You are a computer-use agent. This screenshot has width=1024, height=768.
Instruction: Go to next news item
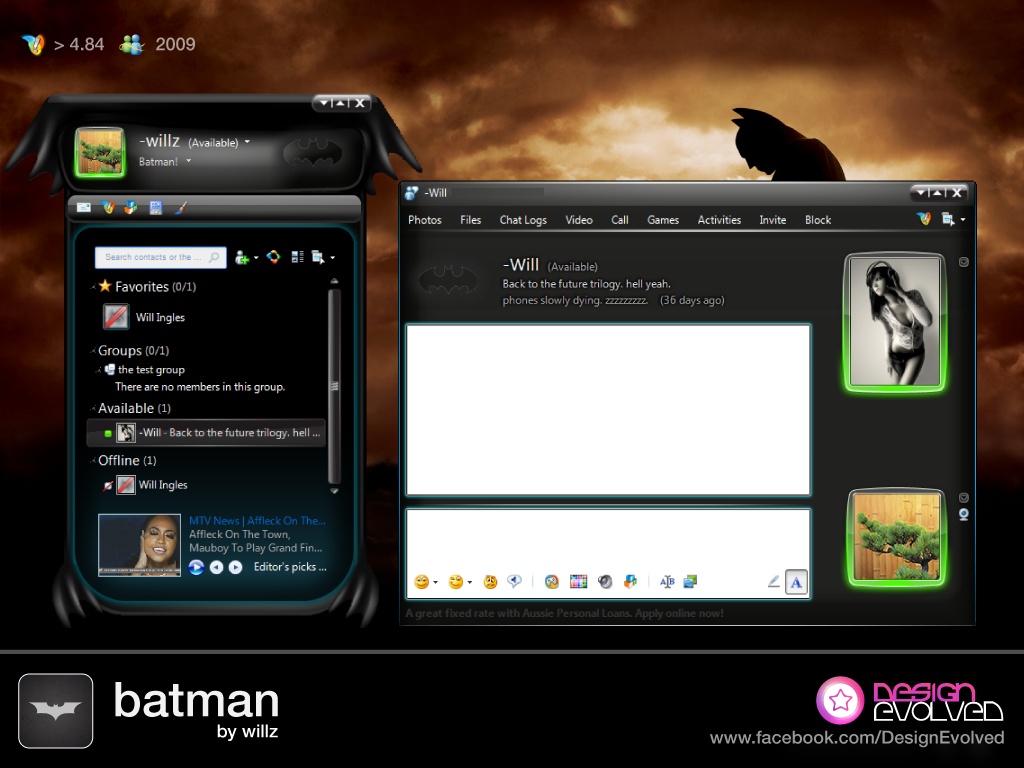[x=236, y=568]
